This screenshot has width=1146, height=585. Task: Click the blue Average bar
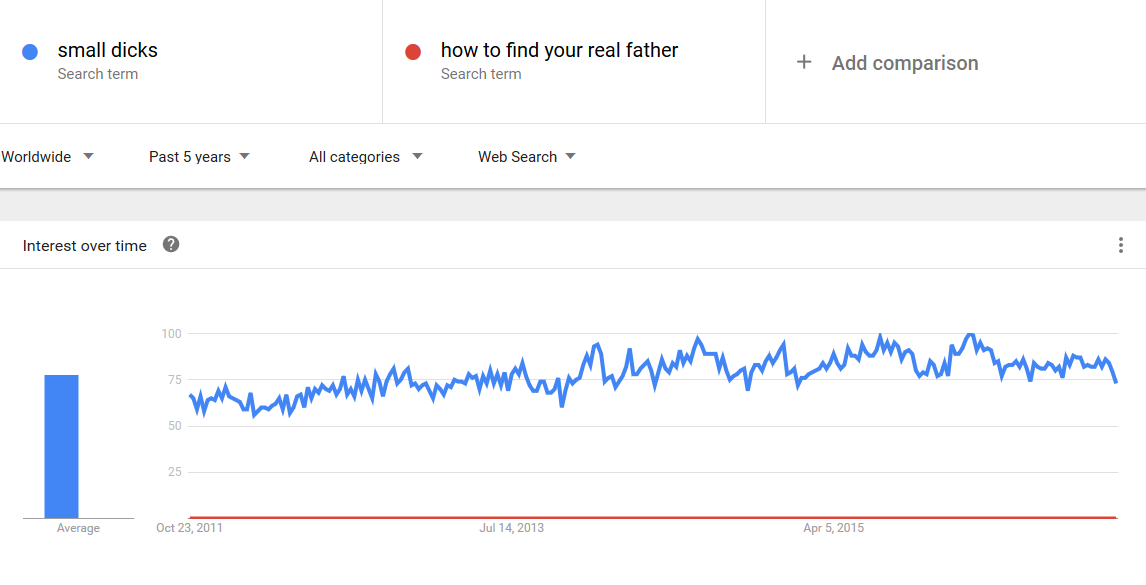coord(61,446)
